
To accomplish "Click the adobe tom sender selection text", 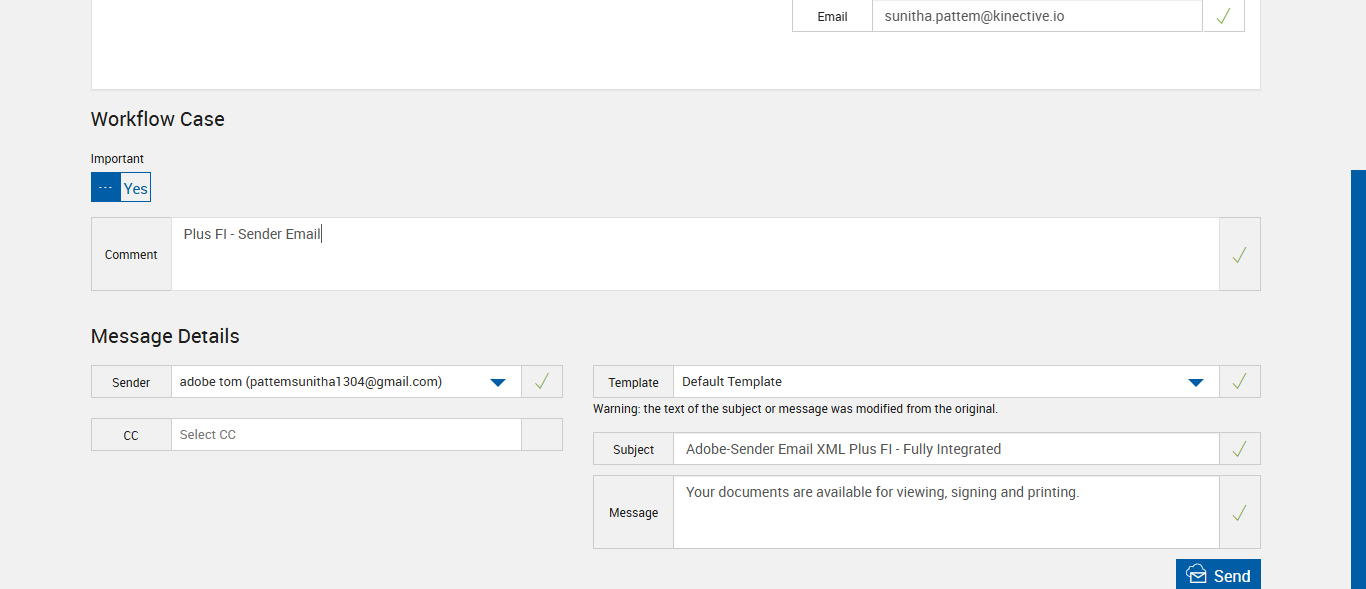I will pos(311,382).
